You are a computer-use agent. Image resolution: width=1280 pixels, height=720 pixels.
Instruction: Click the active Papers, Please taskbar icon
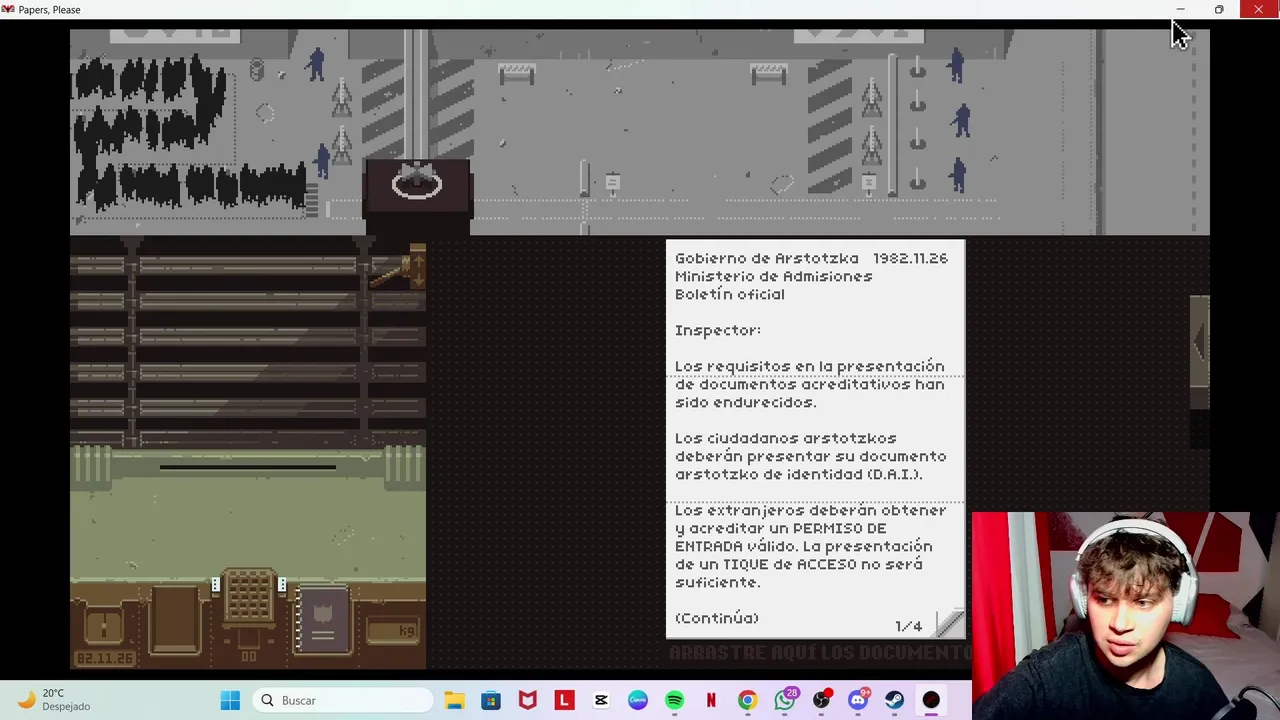931,701
